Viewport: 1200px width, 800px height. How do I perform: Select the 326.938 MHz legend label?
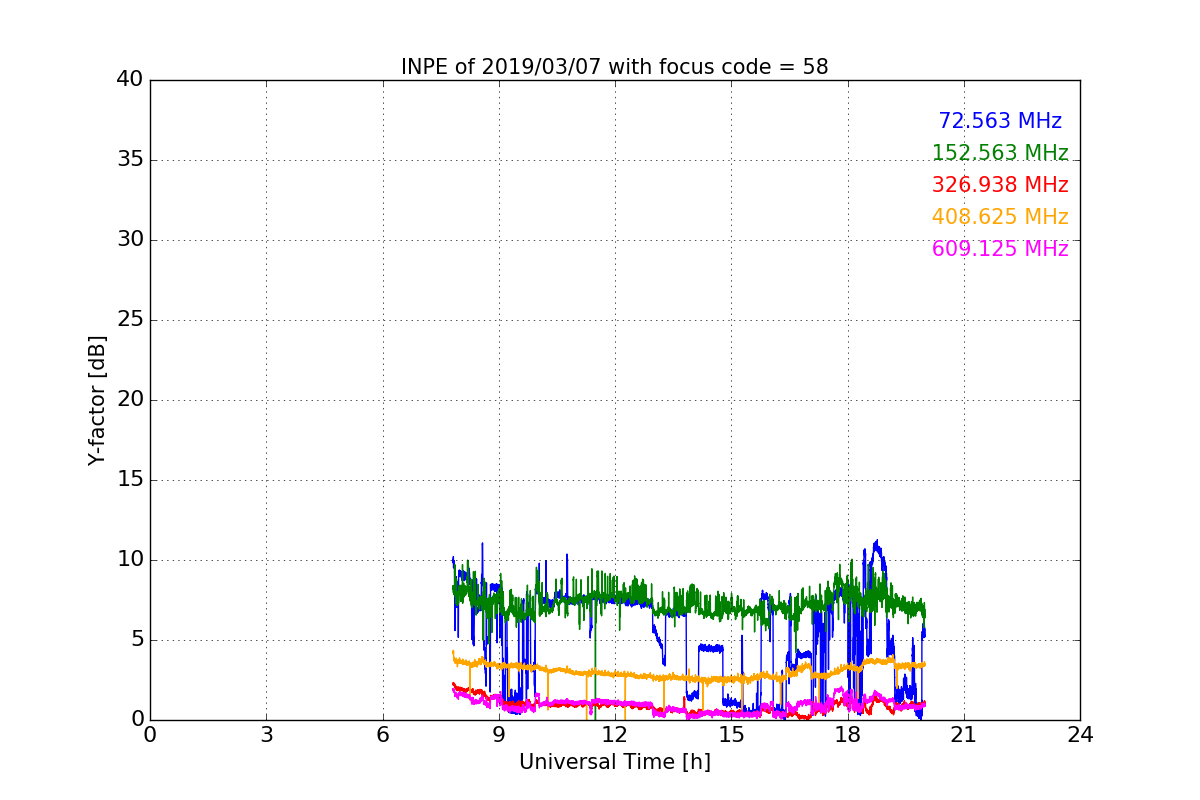1000,185
